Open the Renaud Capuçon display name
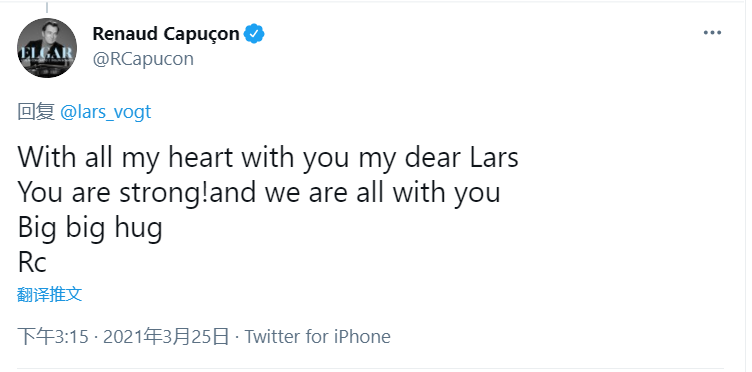The width and height of the screenshot is (752, 372). pos(166,34)
